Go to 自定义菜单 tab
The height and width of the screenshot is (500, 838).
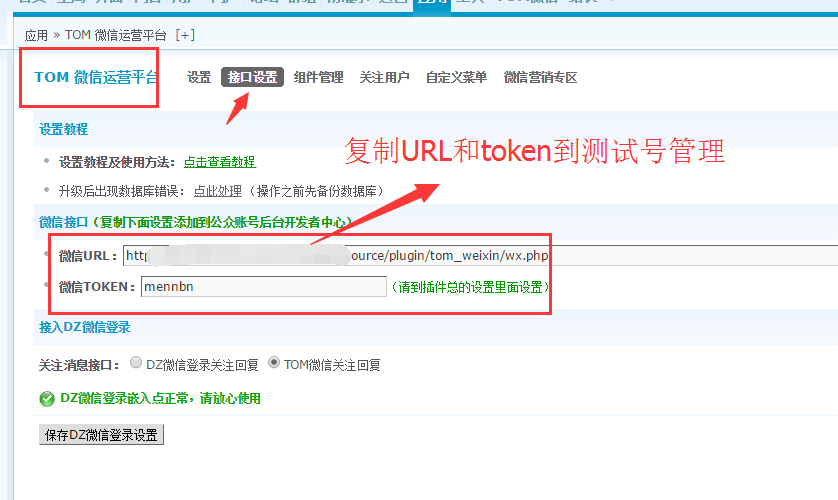456,77
